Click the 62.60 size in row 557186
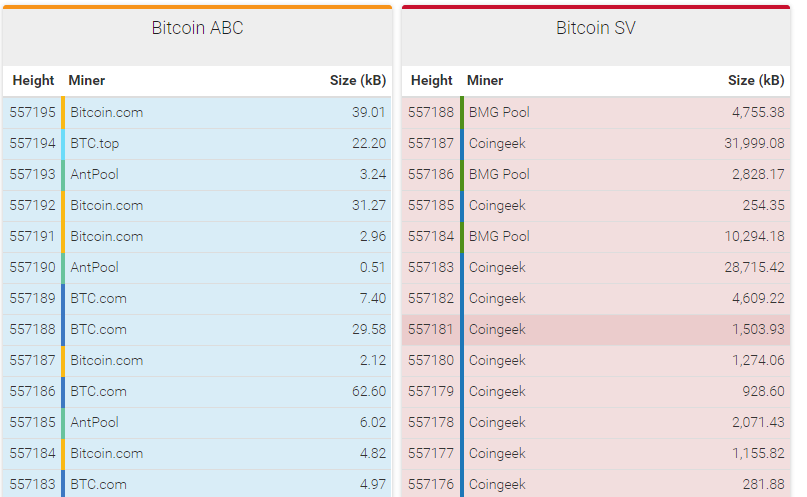The image size is (807, 497). [369, 392]
